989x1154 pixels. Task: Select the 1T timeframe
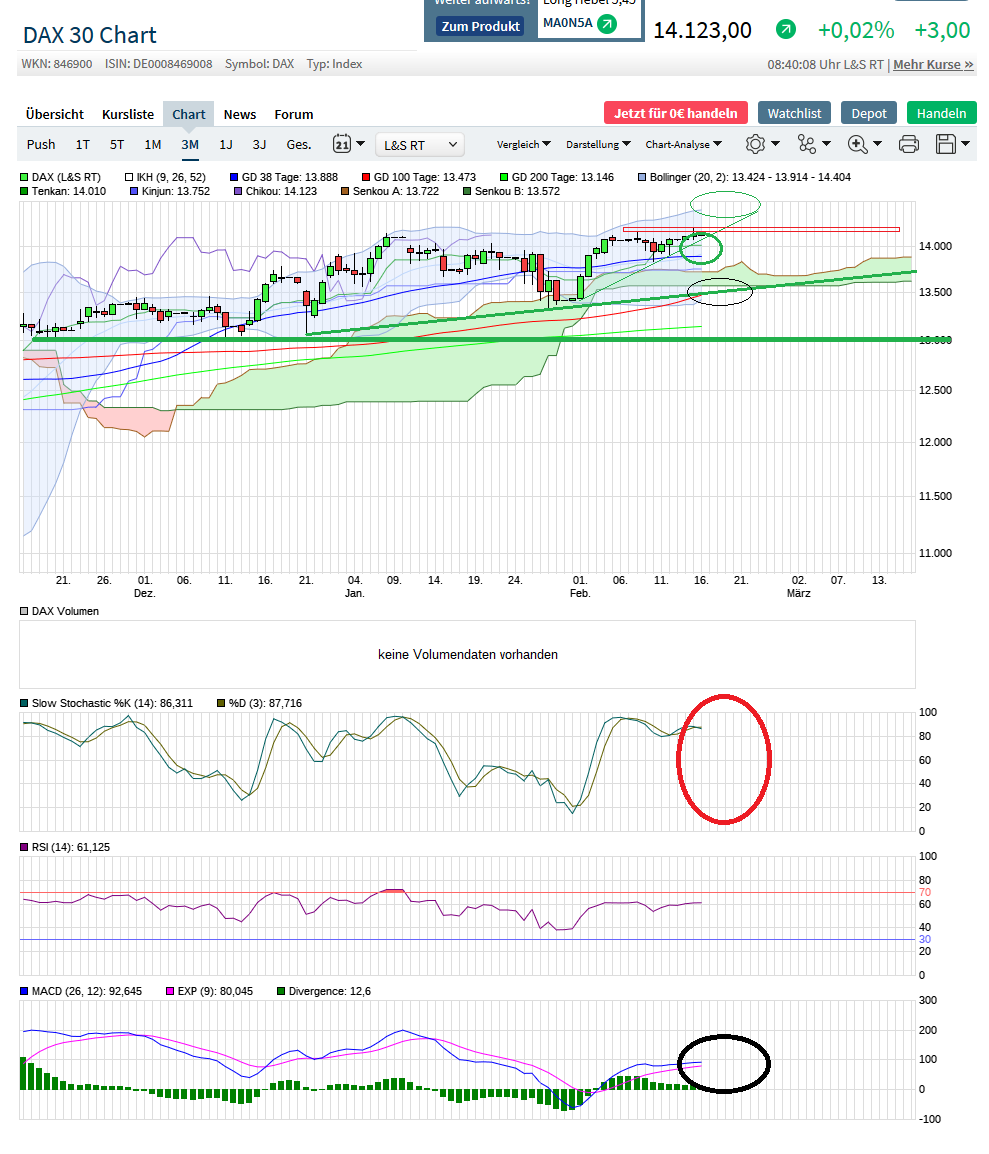82,144
